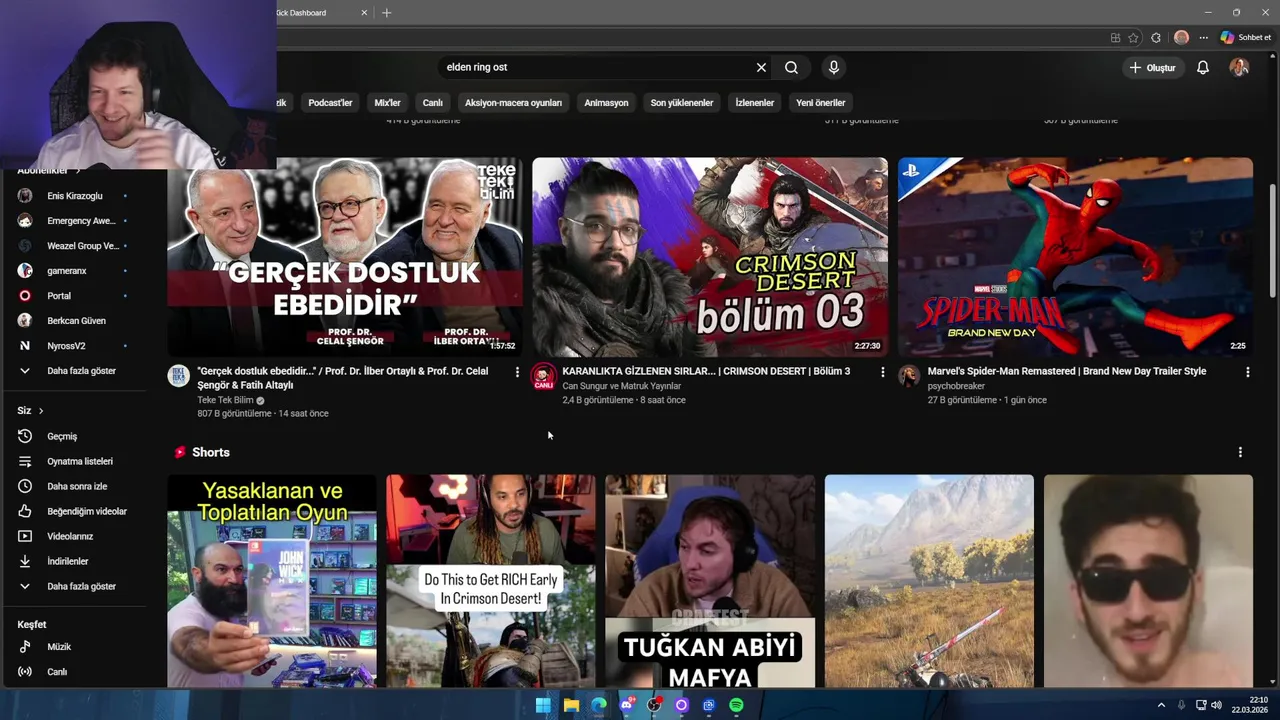Image resolution: width=1280 pixels, height=720 pixels.
Task: Open browser extensions puzzle icon
Action: click(x=1156, y=37)
